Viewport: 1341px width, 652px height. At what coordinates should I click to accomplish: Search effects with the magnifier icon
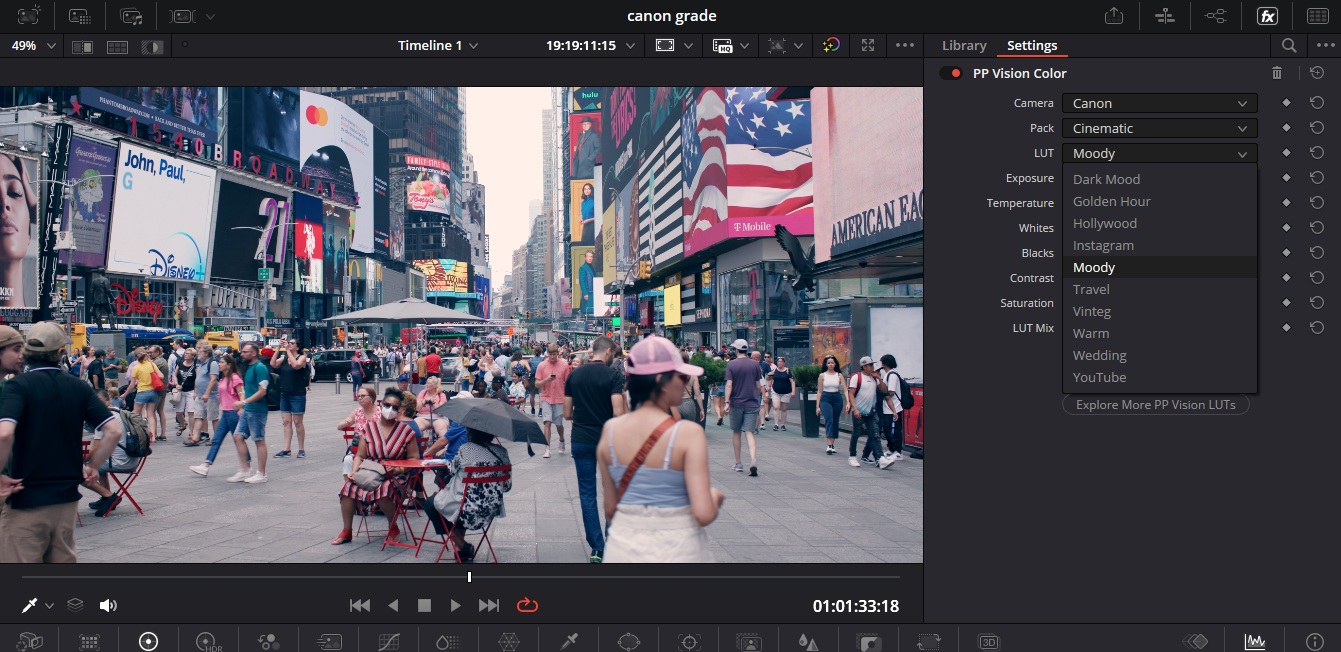point(1289,46)
